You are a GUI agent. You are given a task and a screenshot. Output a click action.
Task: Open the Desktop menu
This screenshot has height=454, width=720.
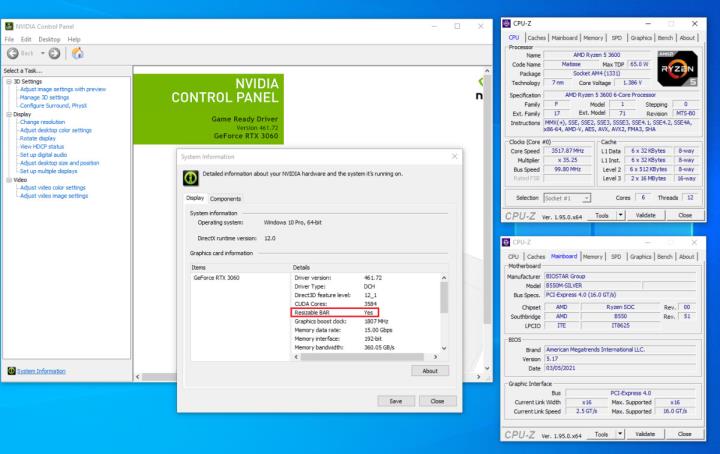[49, 39]
